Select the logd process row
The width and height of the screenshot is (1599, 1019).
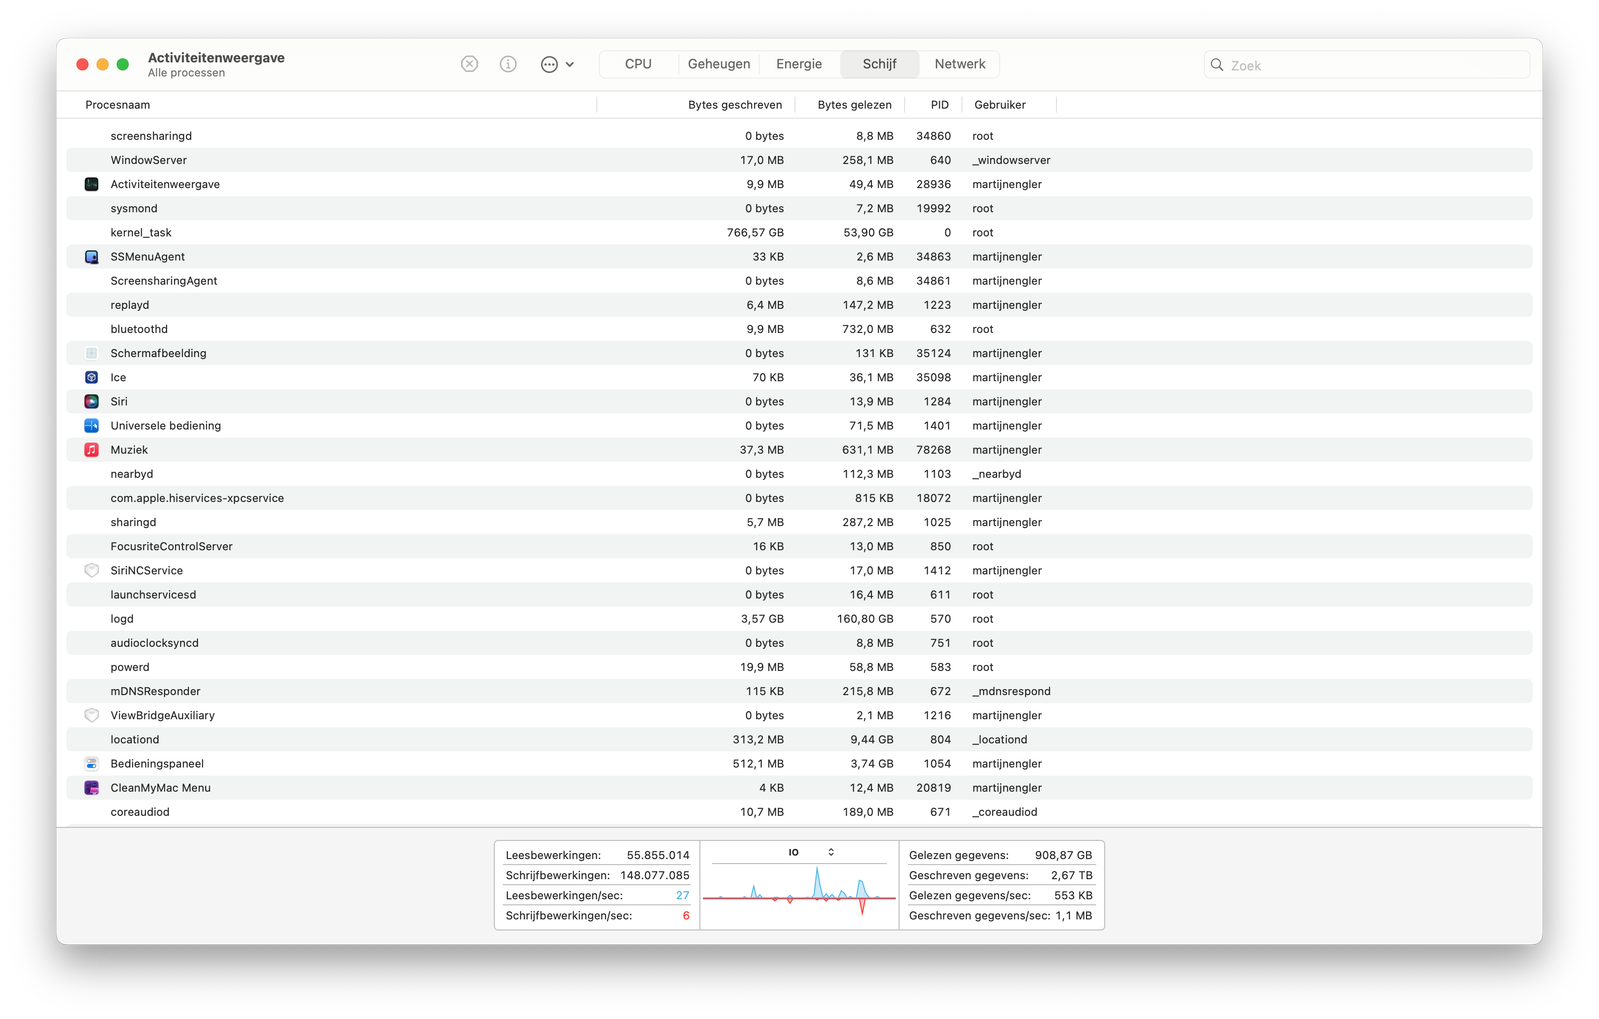799,619
